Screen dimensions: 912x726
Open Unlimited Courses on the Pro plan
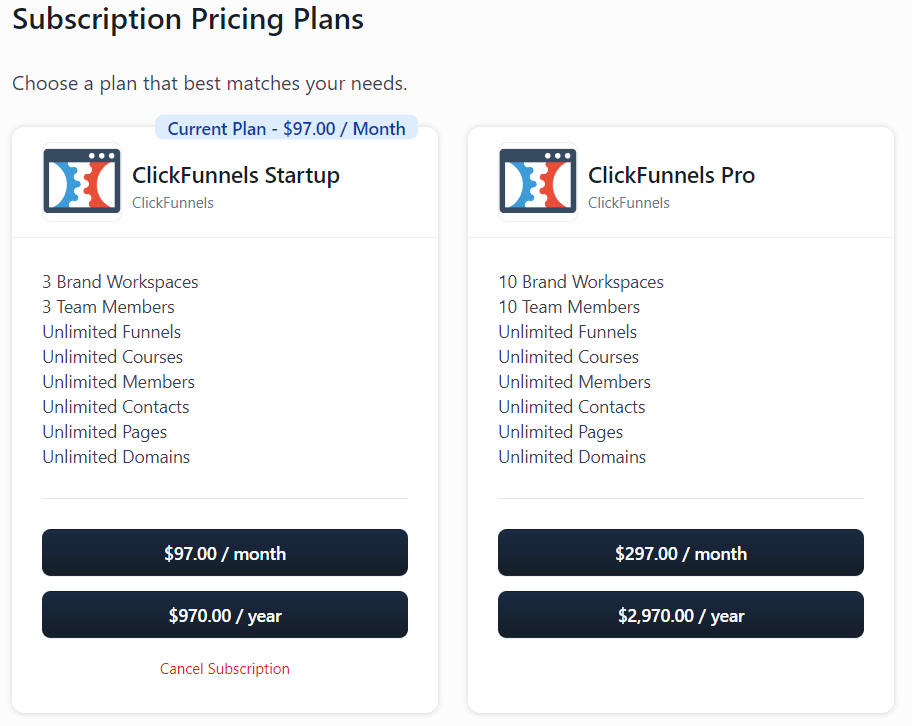coord(568,356)
